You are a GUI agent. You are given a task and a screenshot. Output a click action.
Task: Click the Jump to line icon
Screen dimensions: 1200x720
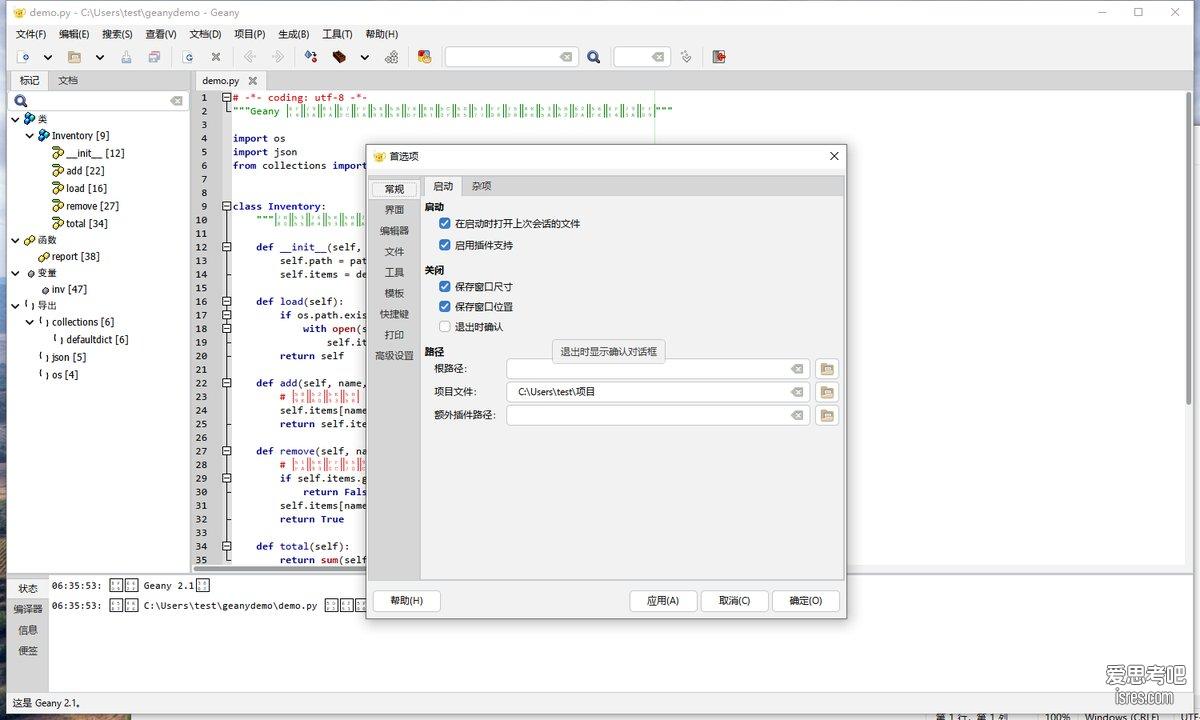pyautogui.click(x=686, y=57)
